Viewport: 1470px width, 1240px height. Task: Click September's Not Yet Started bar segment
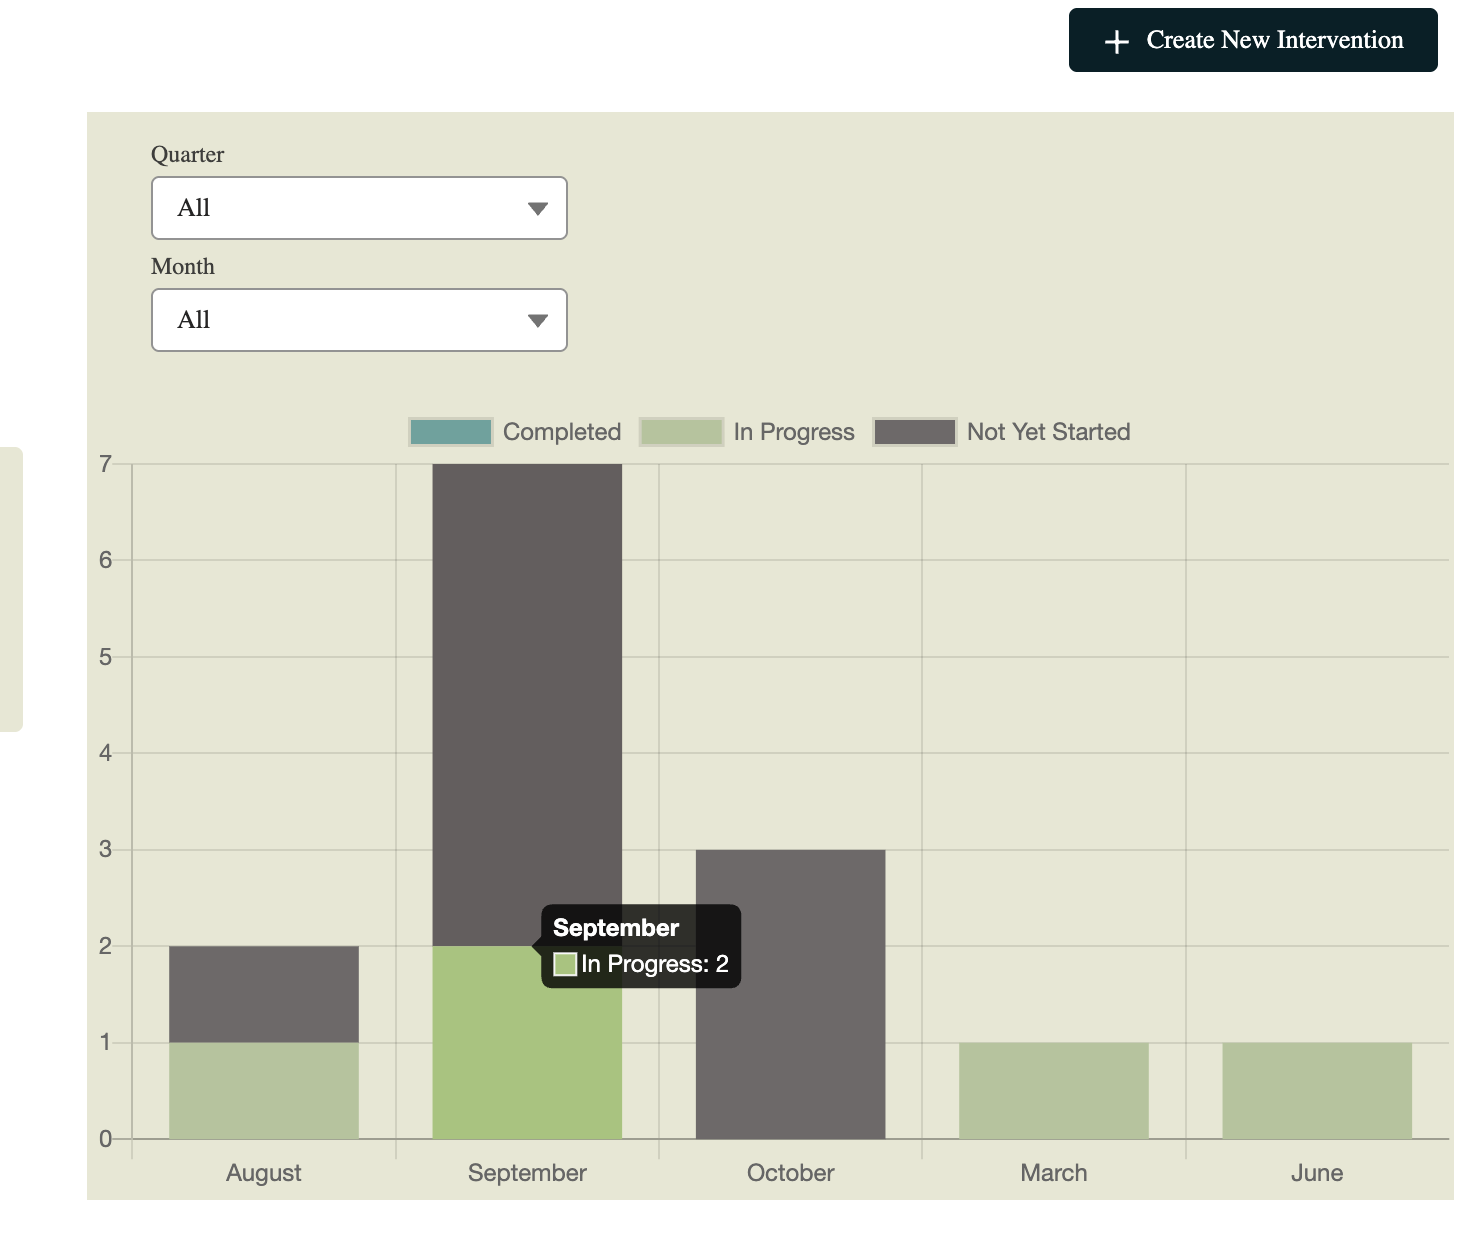(x=527, y=705)
